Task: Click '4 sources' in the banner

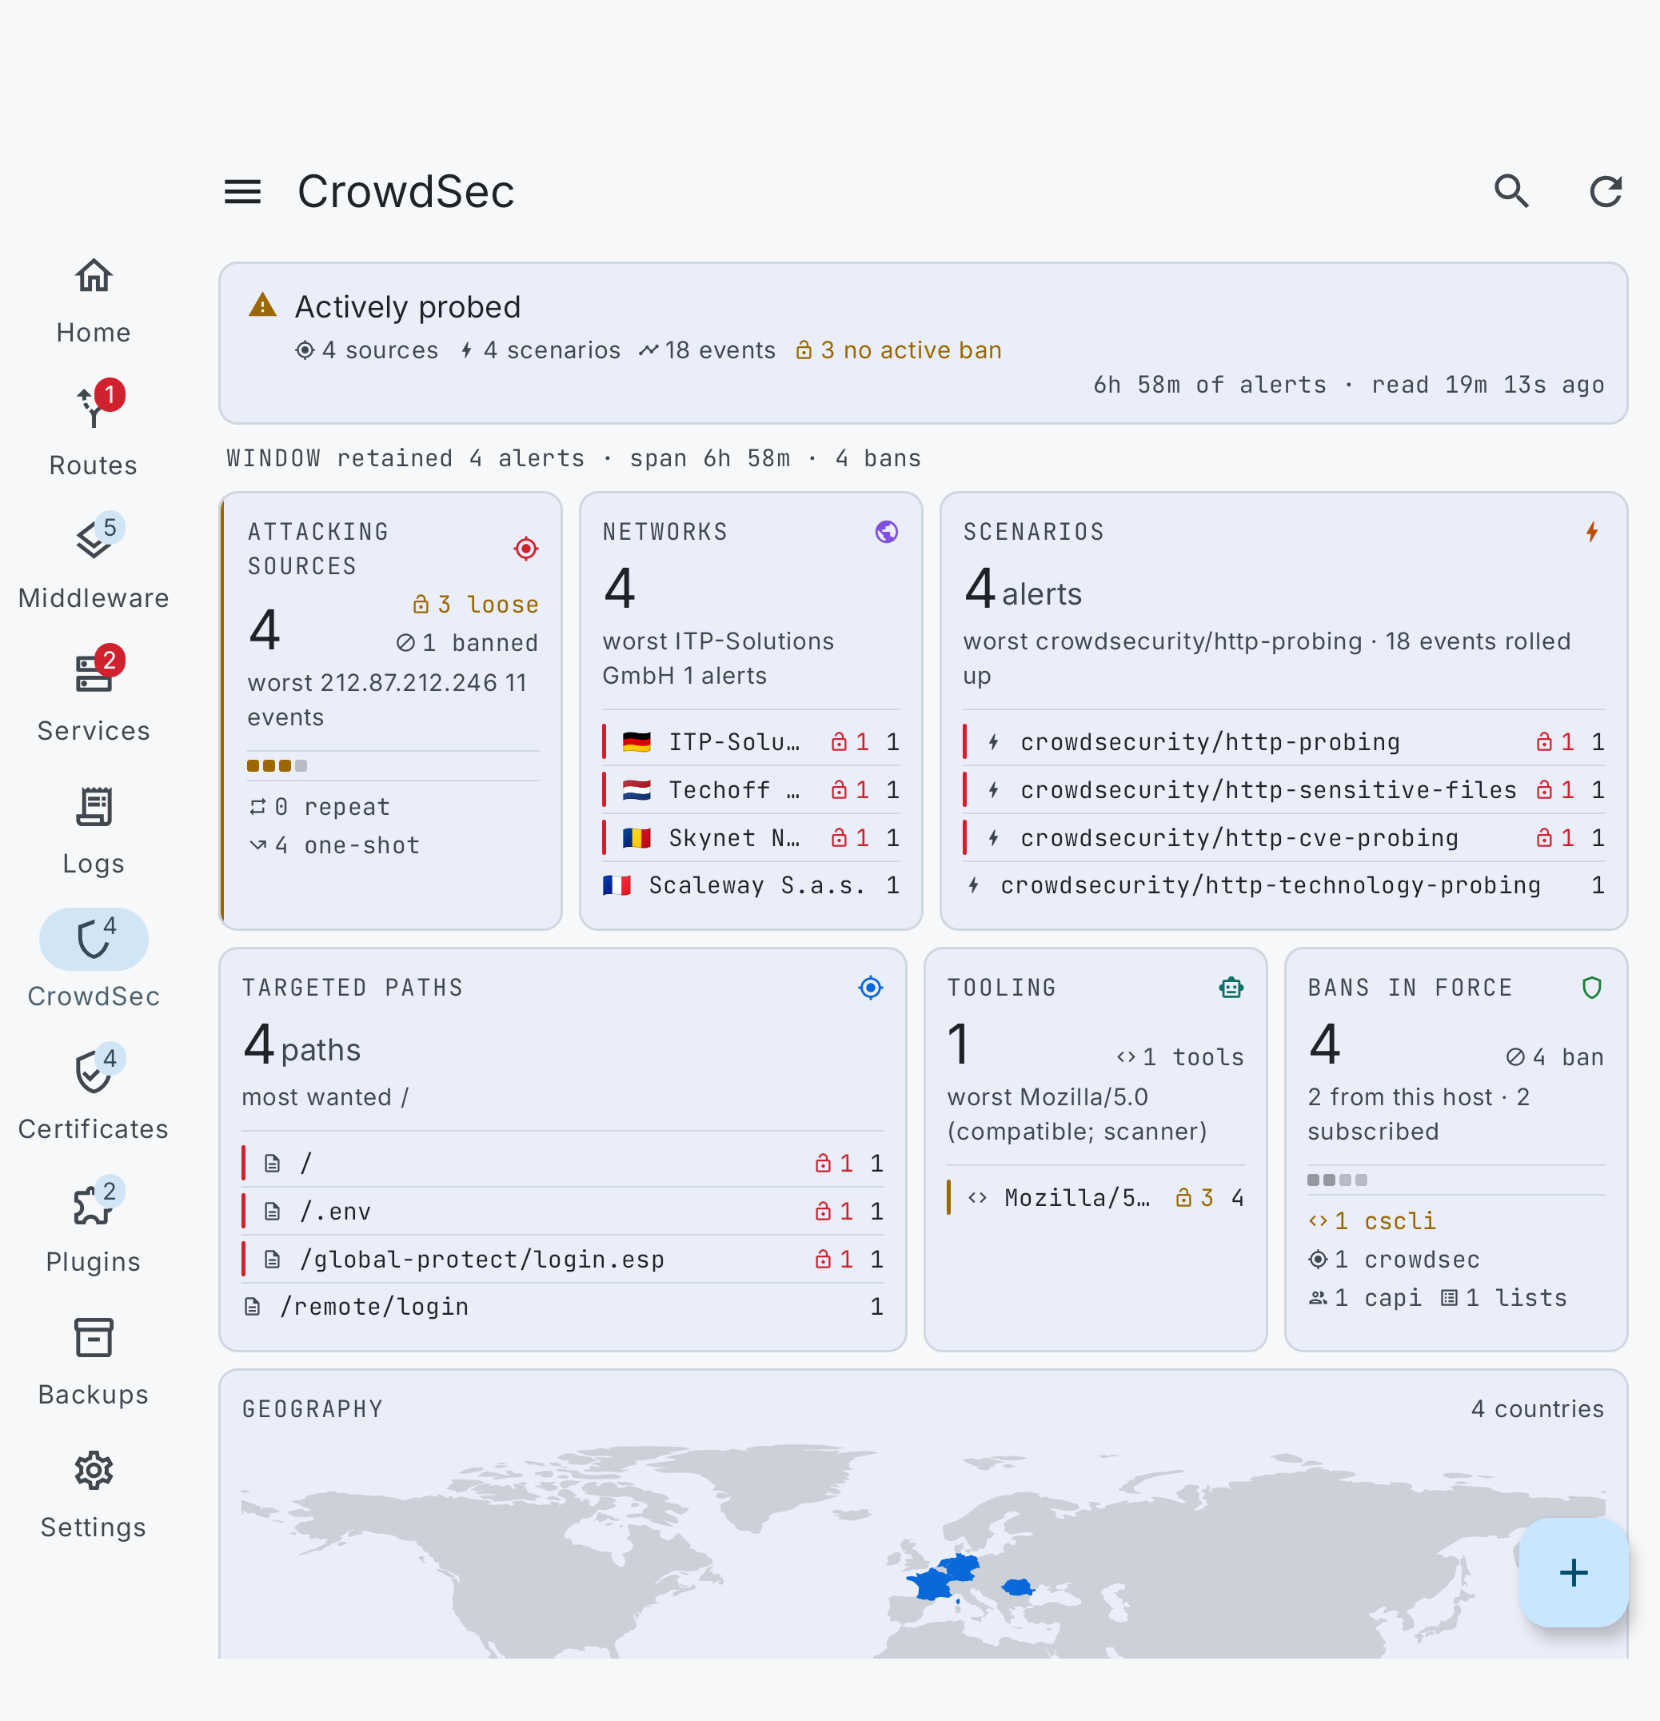Action: 367,350
